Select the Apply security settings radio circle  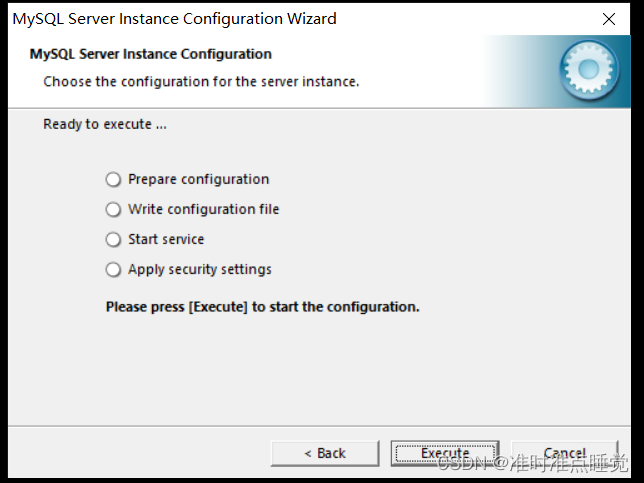tap(113, 270)
